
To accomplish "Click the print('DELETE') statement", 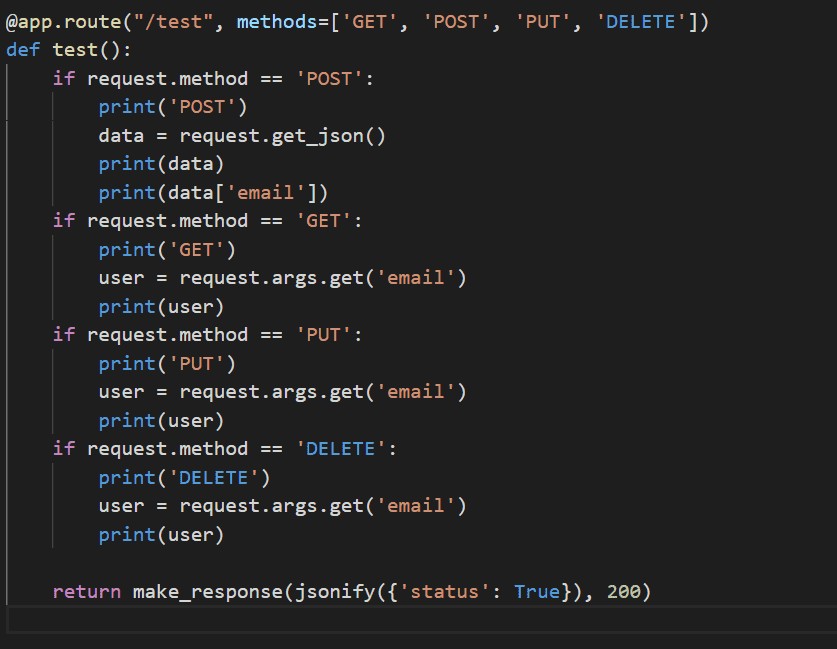I will [184, 478].
